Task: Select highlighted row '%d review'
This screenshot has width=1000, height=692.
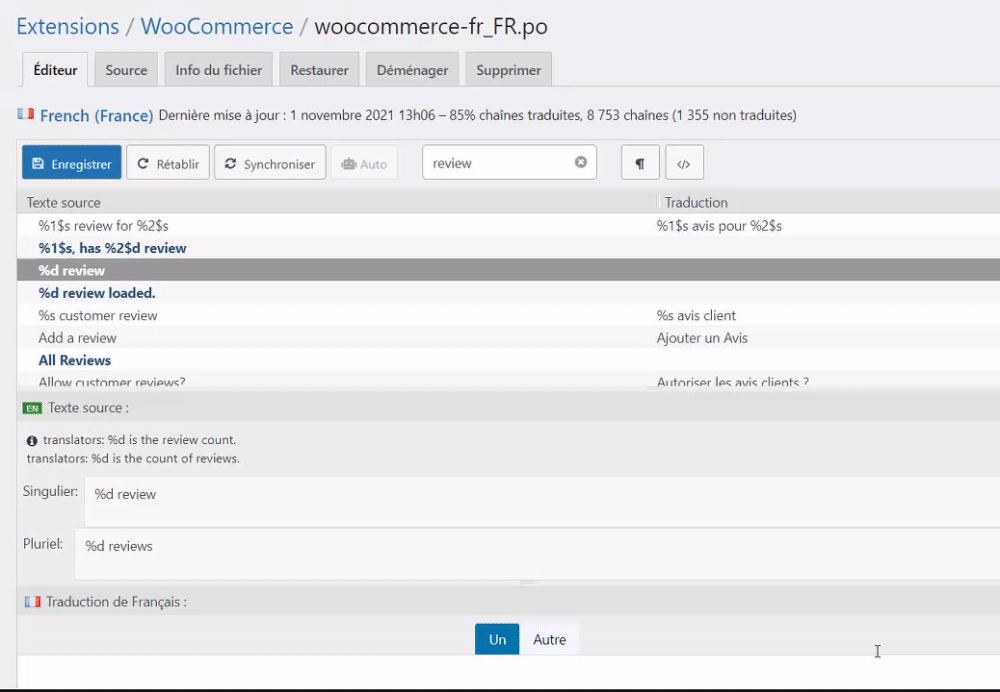Action: pos(508,270)
